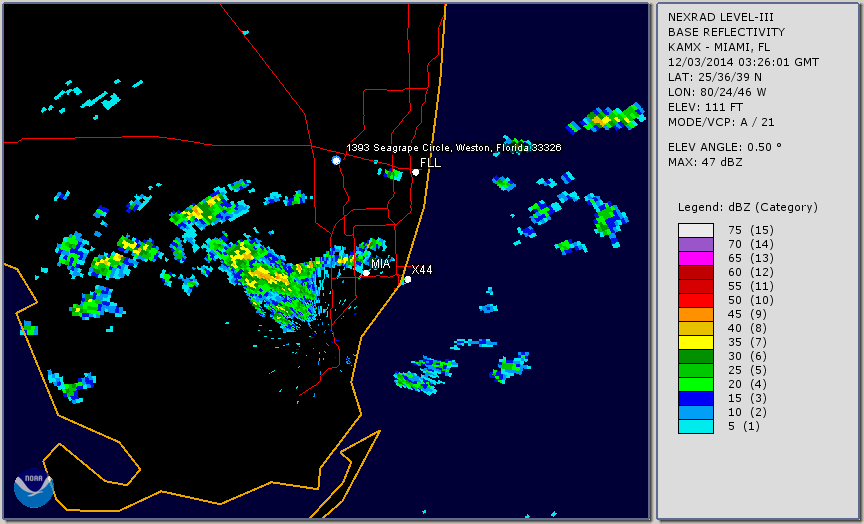Viewport: 864px width, 524px height.
Task: Select the 75 dBZ white legend swatch
Action: tap(696, 230)
